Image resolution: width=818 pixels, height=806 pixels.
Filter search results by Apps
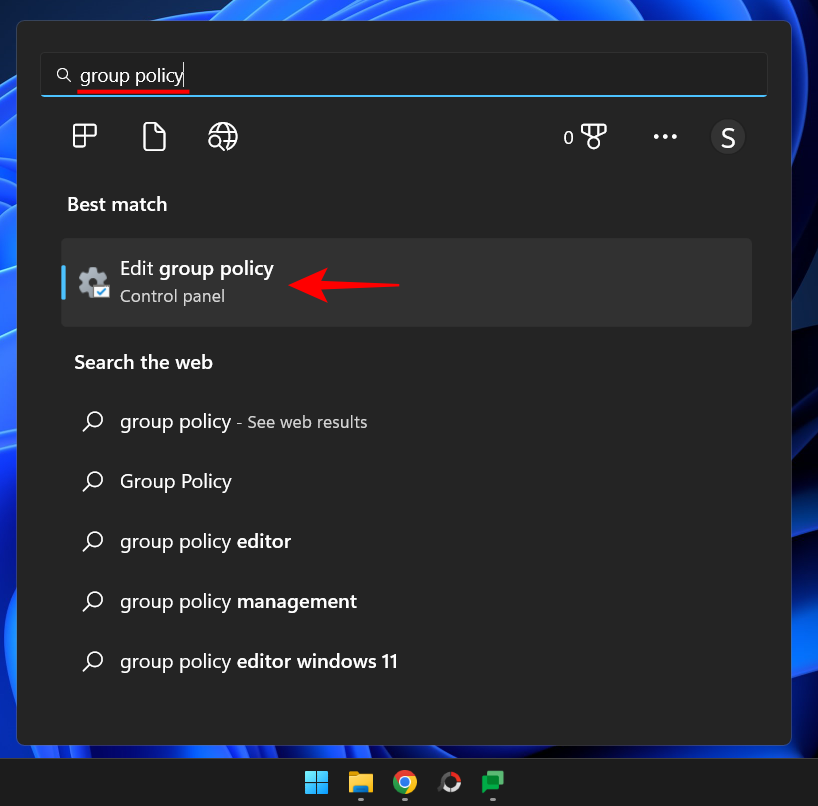coord(84,136)
